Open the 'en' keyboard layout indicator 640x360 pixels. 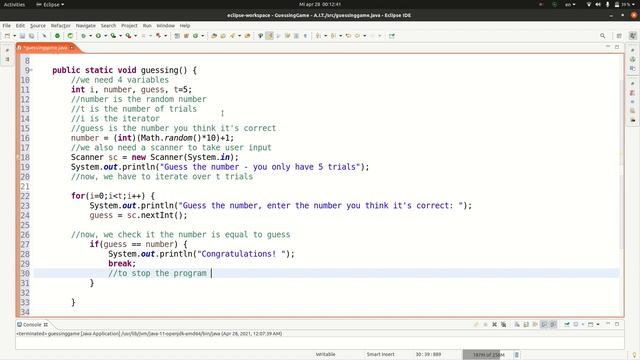(x=570, y=4)
